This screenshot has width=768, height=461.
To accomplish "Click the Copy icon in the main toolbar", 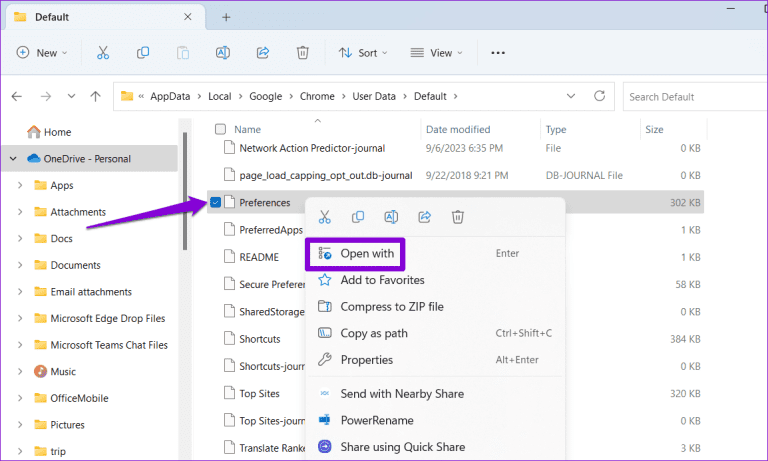I will coord(143,53).
